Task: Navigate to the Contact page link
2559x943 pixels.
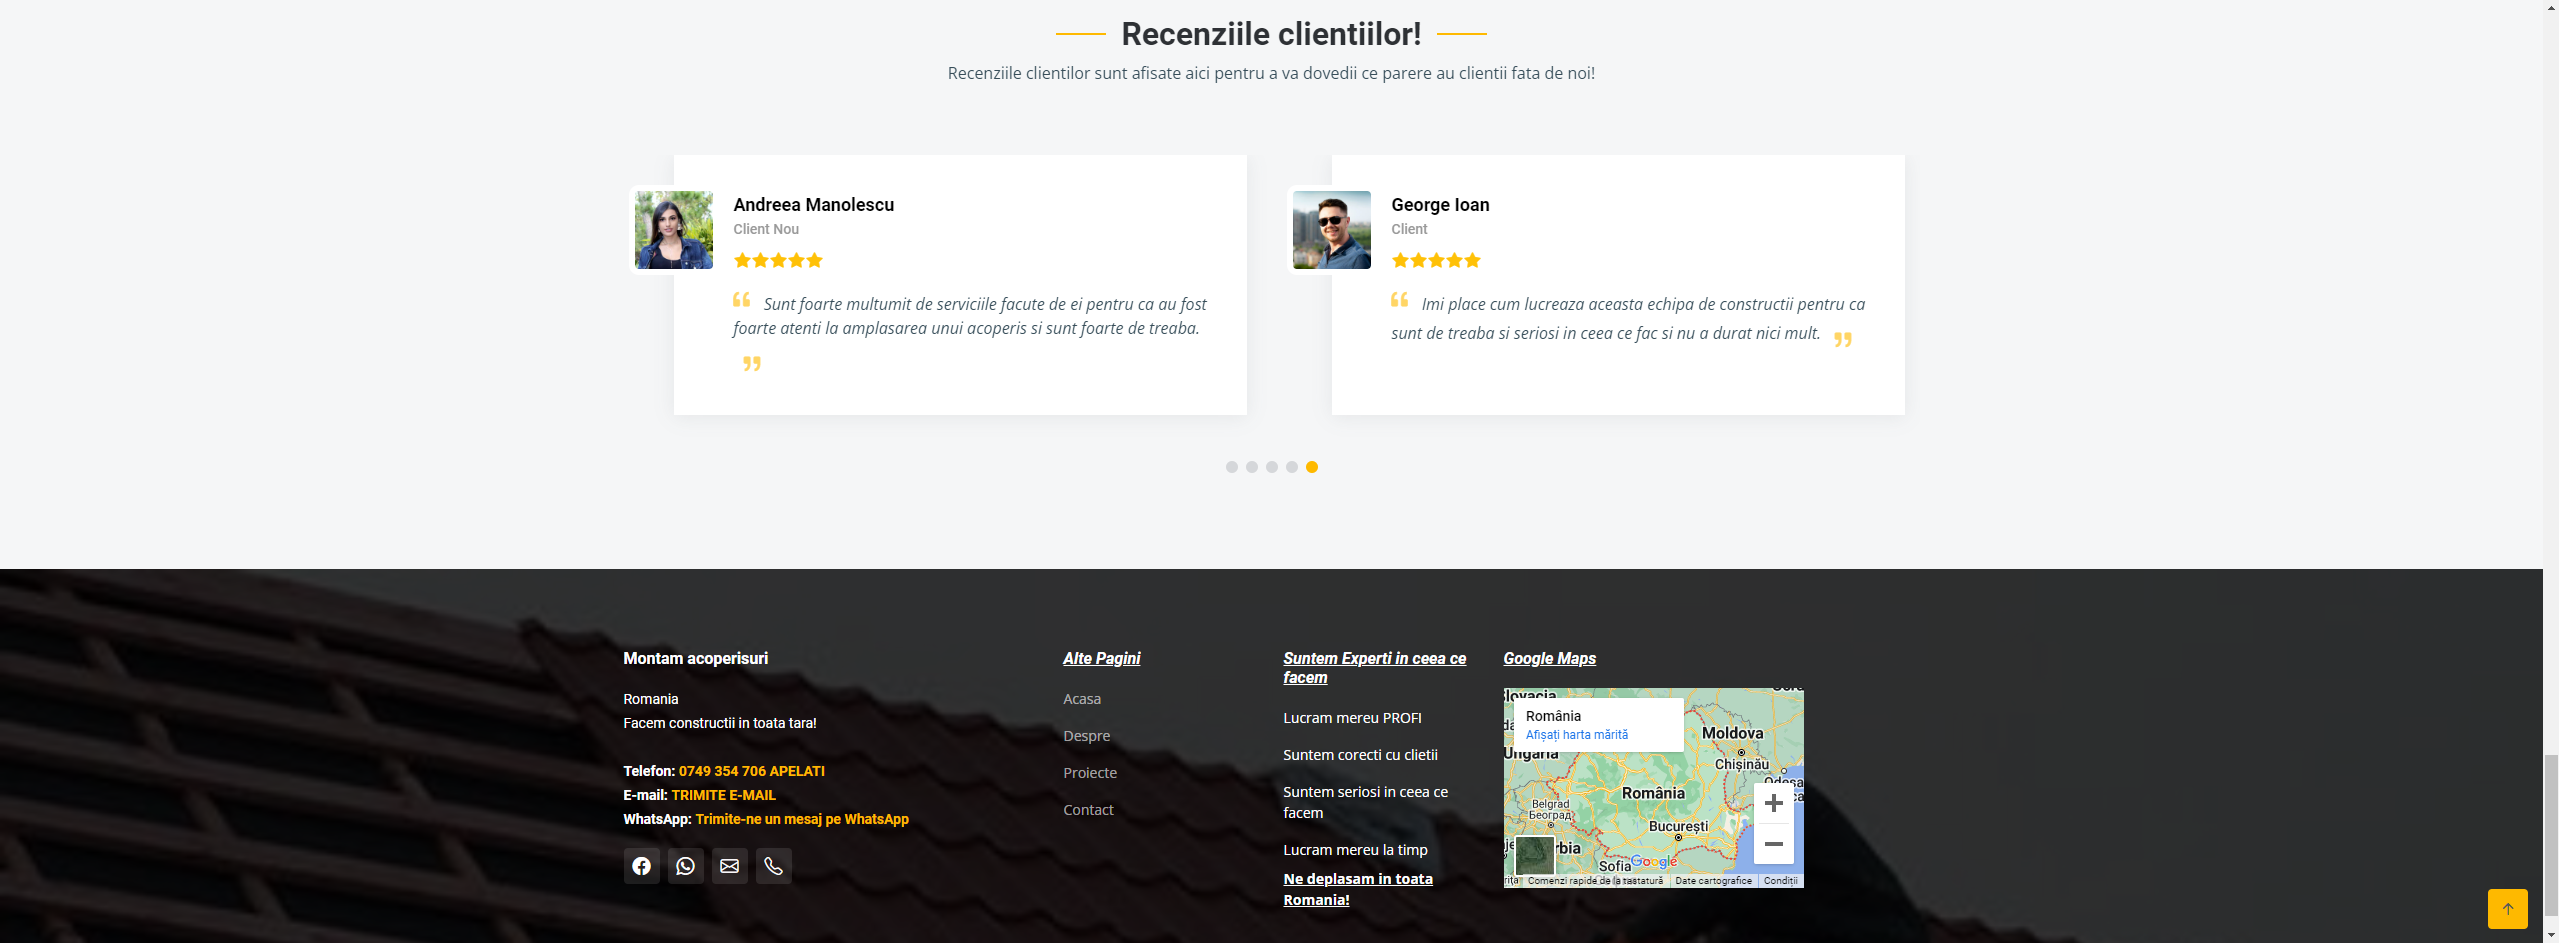Action: point(1088,810)
